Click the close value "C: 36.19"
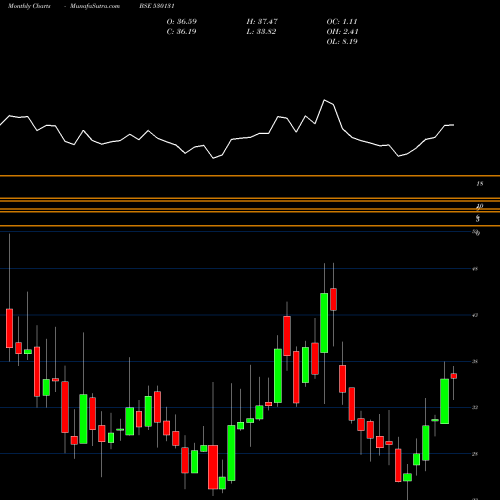 [x=181, y=32]
